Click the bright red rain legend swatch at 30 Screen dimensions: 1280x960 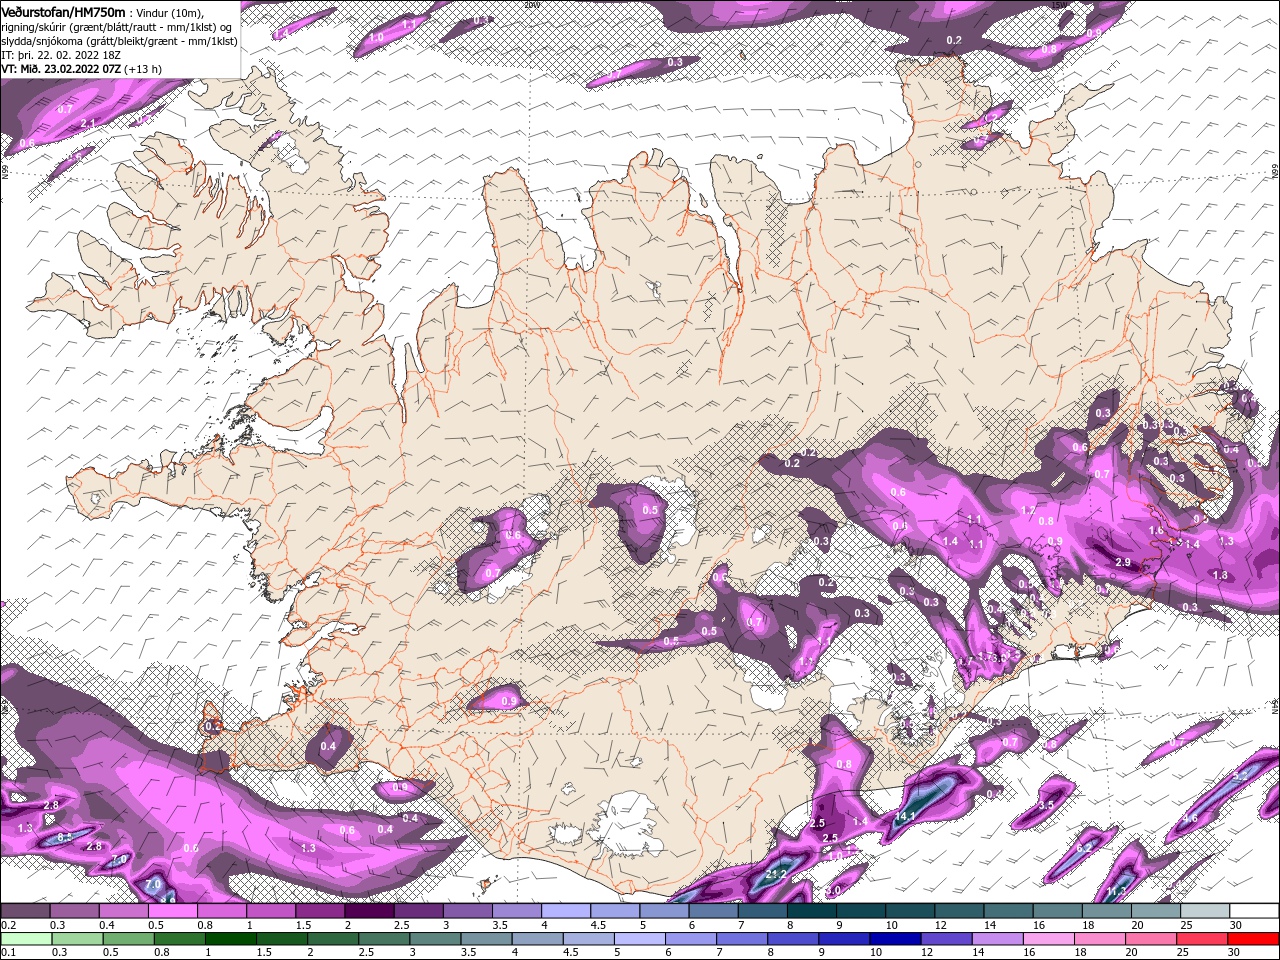coord(1255,939)
